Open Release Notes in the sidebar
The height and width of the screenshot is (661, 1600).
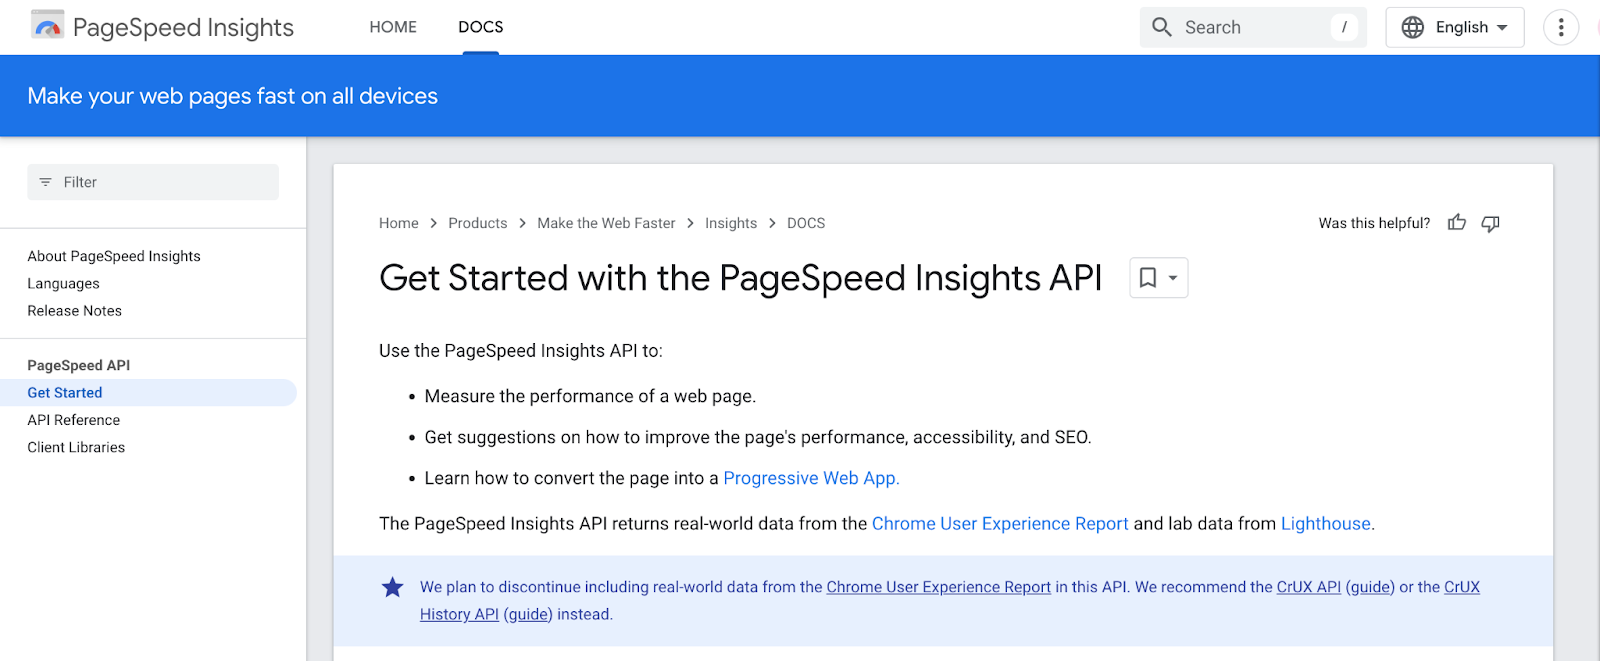tap(74, 311)
